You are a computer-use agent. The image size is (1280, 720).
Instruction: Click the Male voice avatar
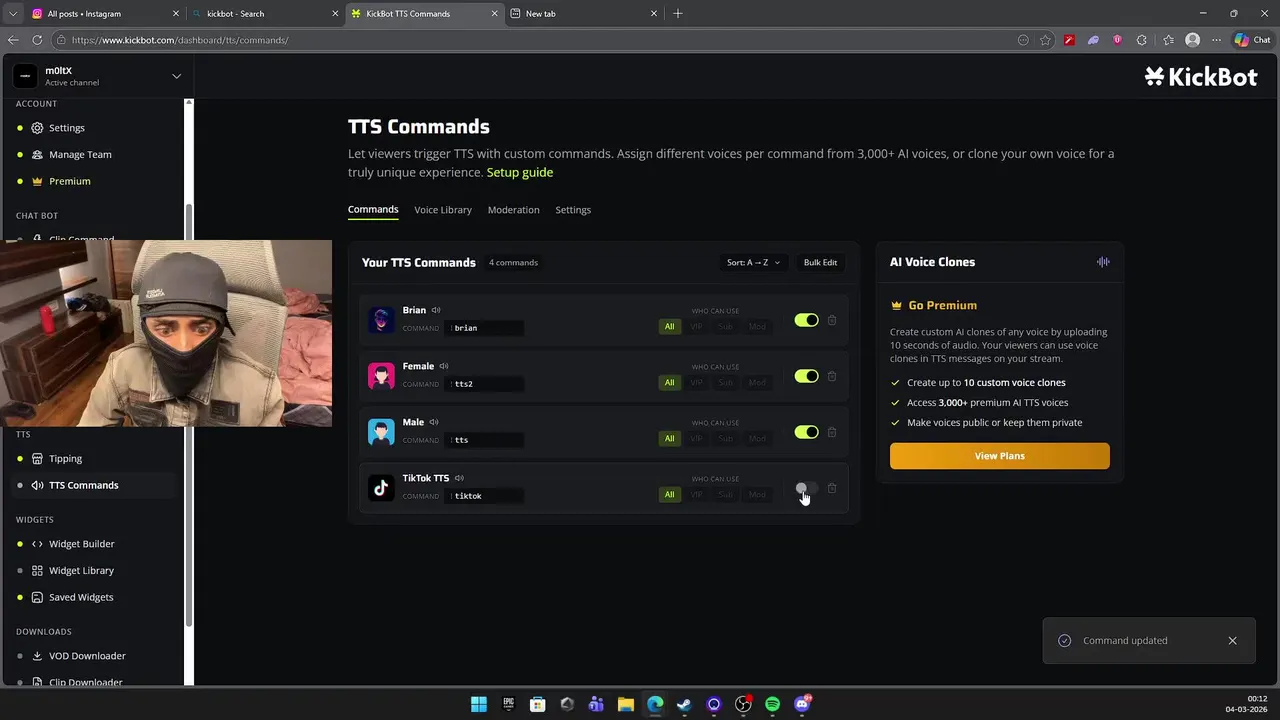coord(381,432)
